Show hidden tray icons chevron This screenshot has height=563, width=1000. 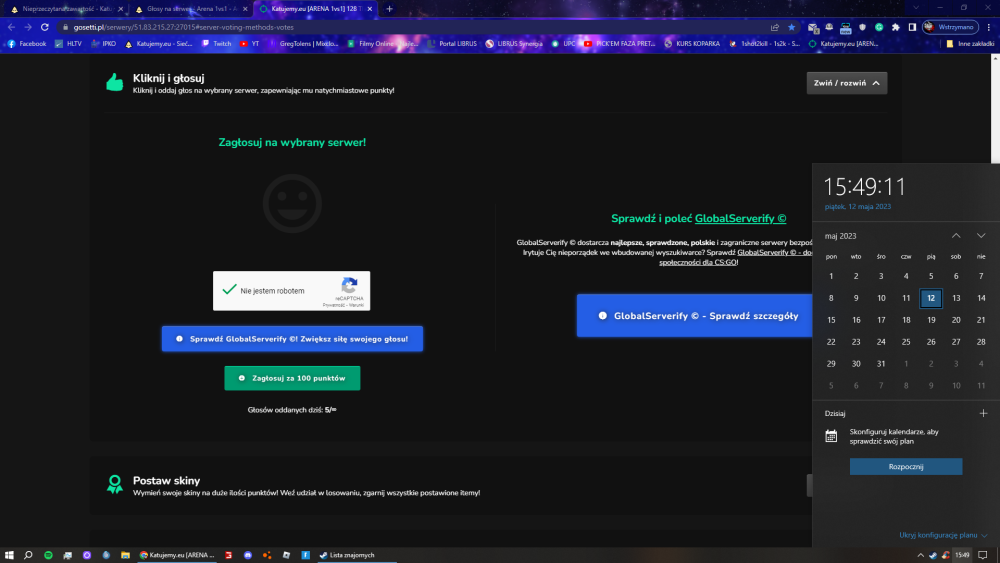pyautogui.click(x=920, y=555)
